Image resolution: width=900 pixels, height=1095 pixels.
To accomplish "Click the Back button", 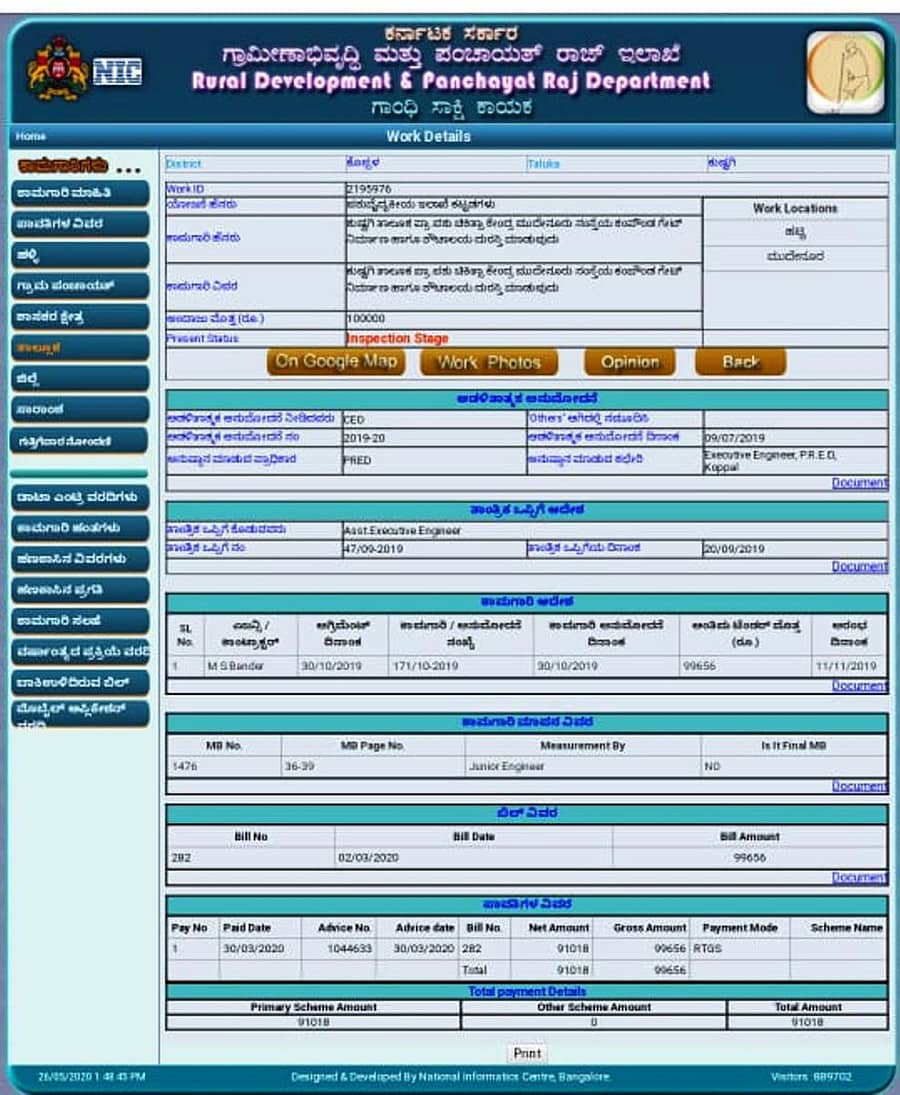I will [740, 362].
